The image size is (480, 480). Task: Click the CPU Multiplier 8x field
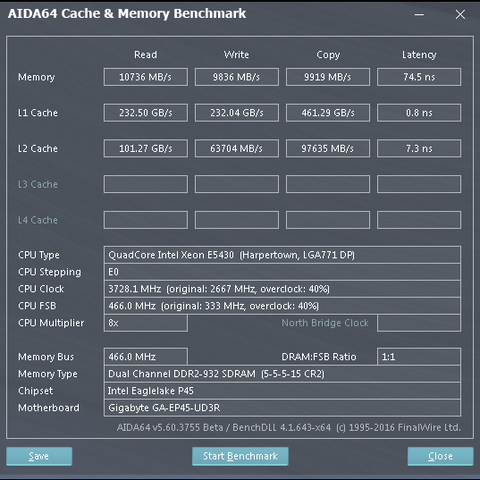pos(146,323)
